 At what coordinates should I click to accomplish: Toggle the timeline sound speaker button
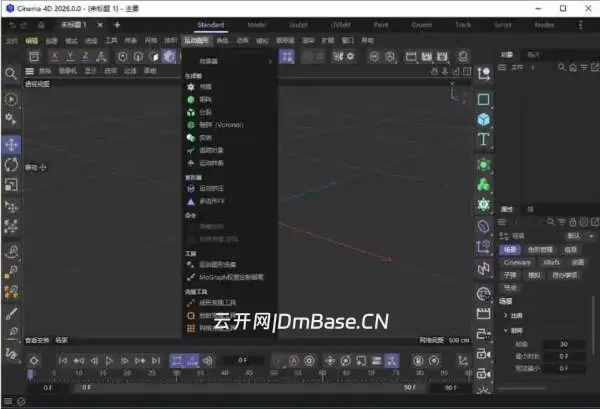point(207,360)
